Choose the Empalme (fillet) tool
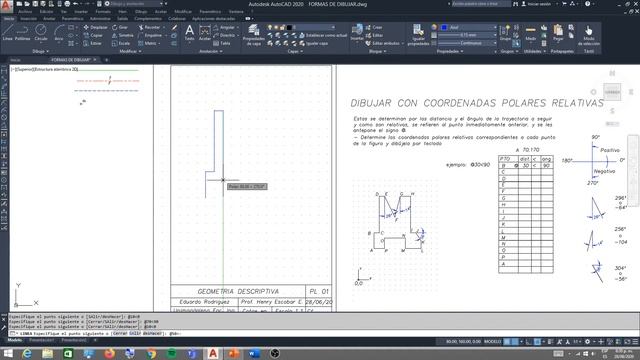Image resolution: width=640 pixels, height=360 pixels. click(x=150, y=36)
